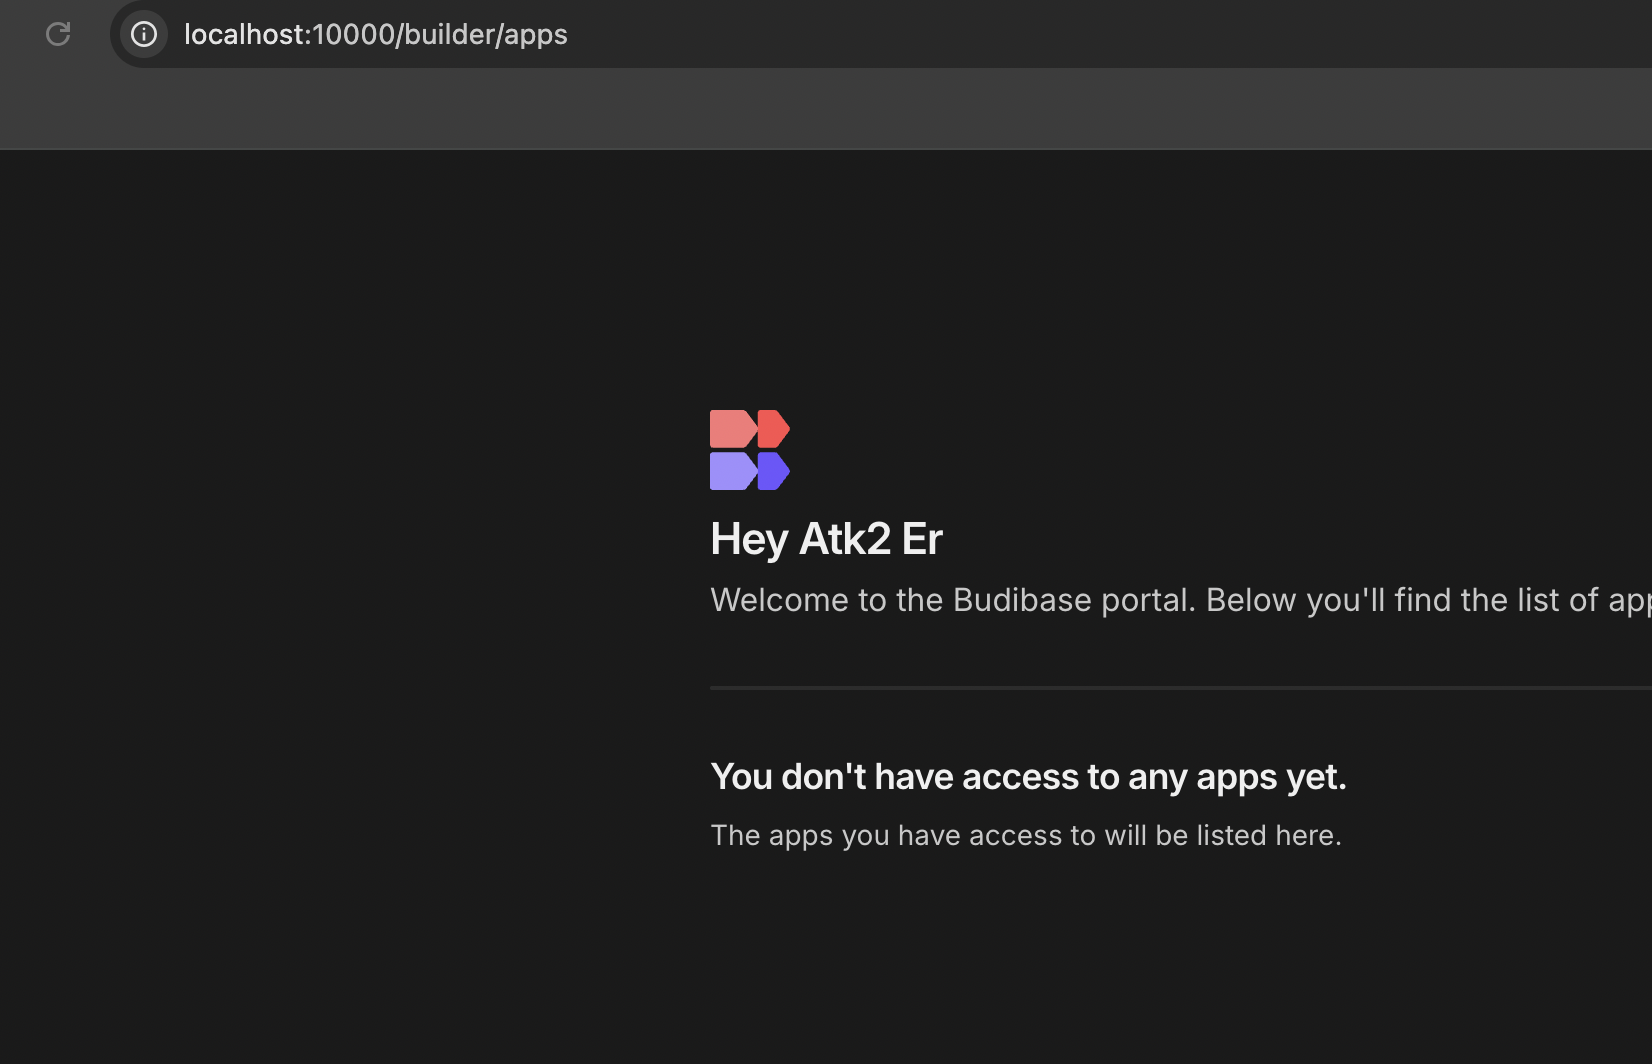The width and height of the screenshot is (1652, 1064).
Task: Click the "apps" segment at the URL end
Action: tap(536, 35)
